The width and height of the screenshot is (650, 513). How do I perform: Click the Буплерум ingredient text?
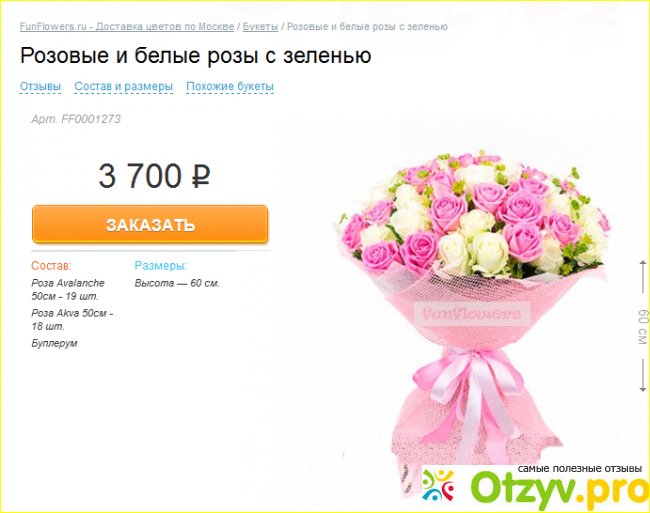tap(54, 344)
